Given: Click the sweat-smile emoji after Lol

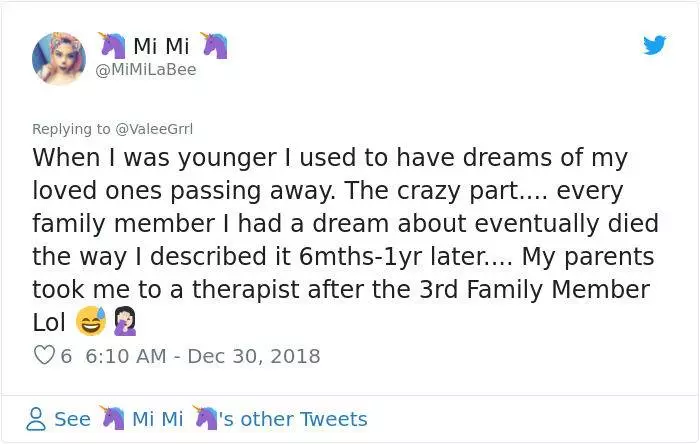Looking at the screenshot, I should coord(91,321).
